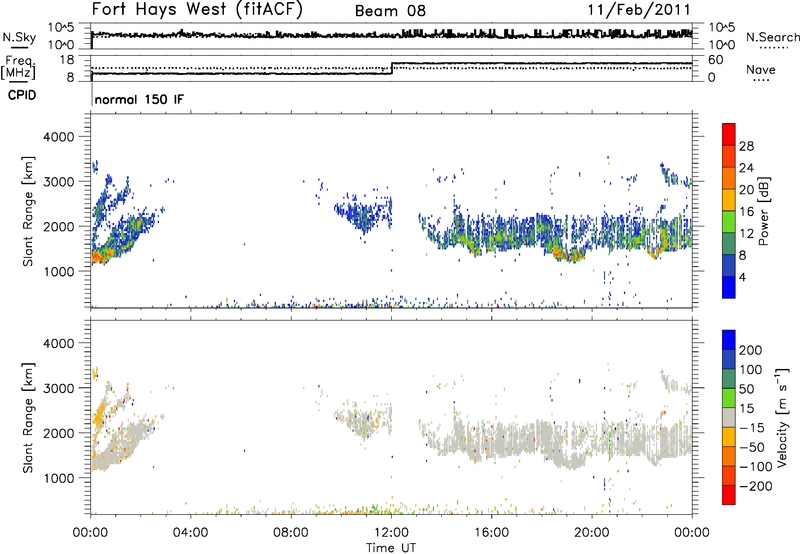Click the date '11/Feb/2011'
The width and height of the screenshot is (800, 554).
pos(639,10)
